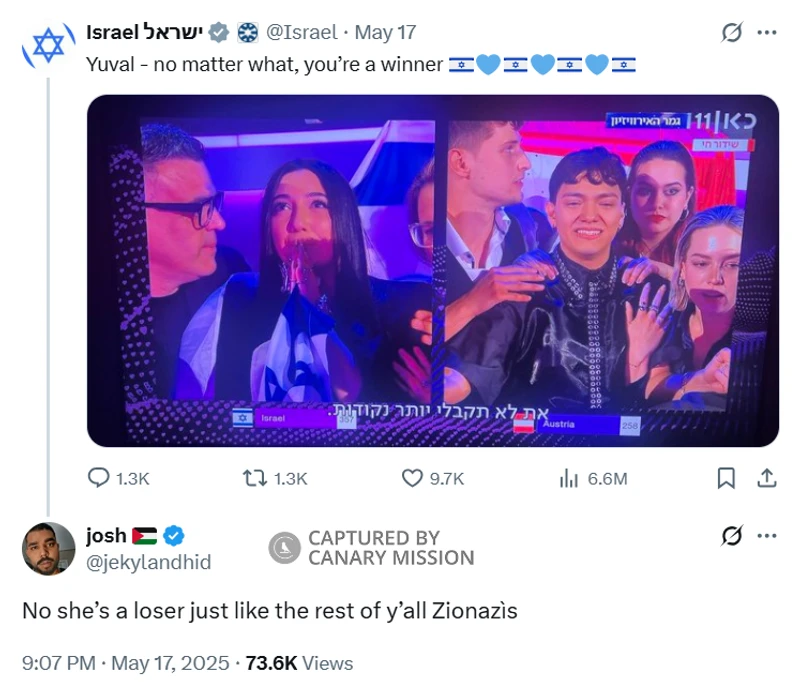
Task: Open the right photo with Austria caption
Action: coord(612,270)
